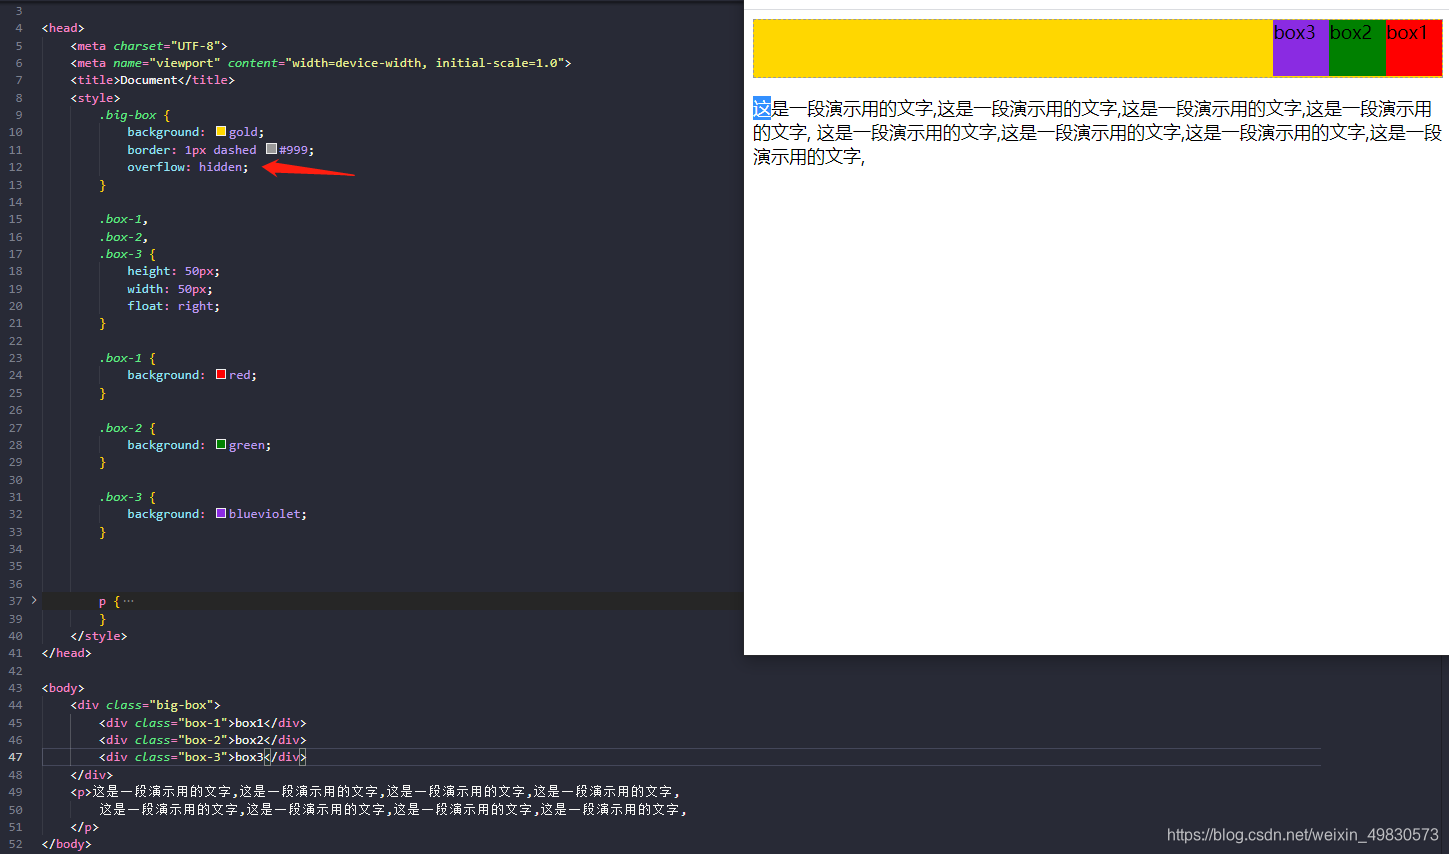Click the '.box-2 {' selector on line 27
This screenshot has width=1449, height=854.
click(x=127, y=428)
